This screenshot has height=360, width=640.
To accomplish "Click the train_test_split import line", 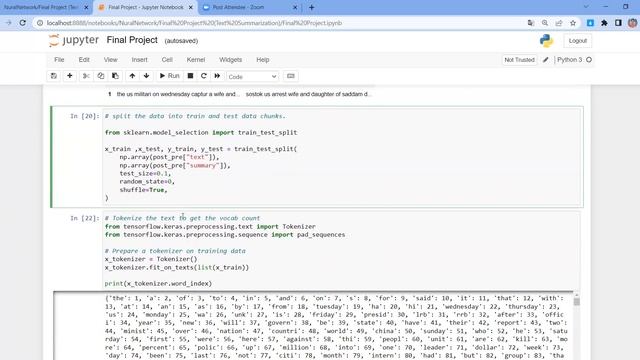I will coord(201,133).
